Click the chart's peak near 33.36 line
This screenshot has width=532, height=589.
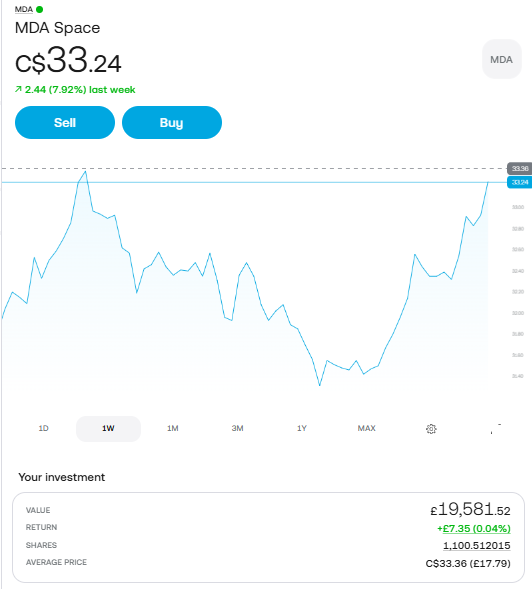[x=86, y=172]
